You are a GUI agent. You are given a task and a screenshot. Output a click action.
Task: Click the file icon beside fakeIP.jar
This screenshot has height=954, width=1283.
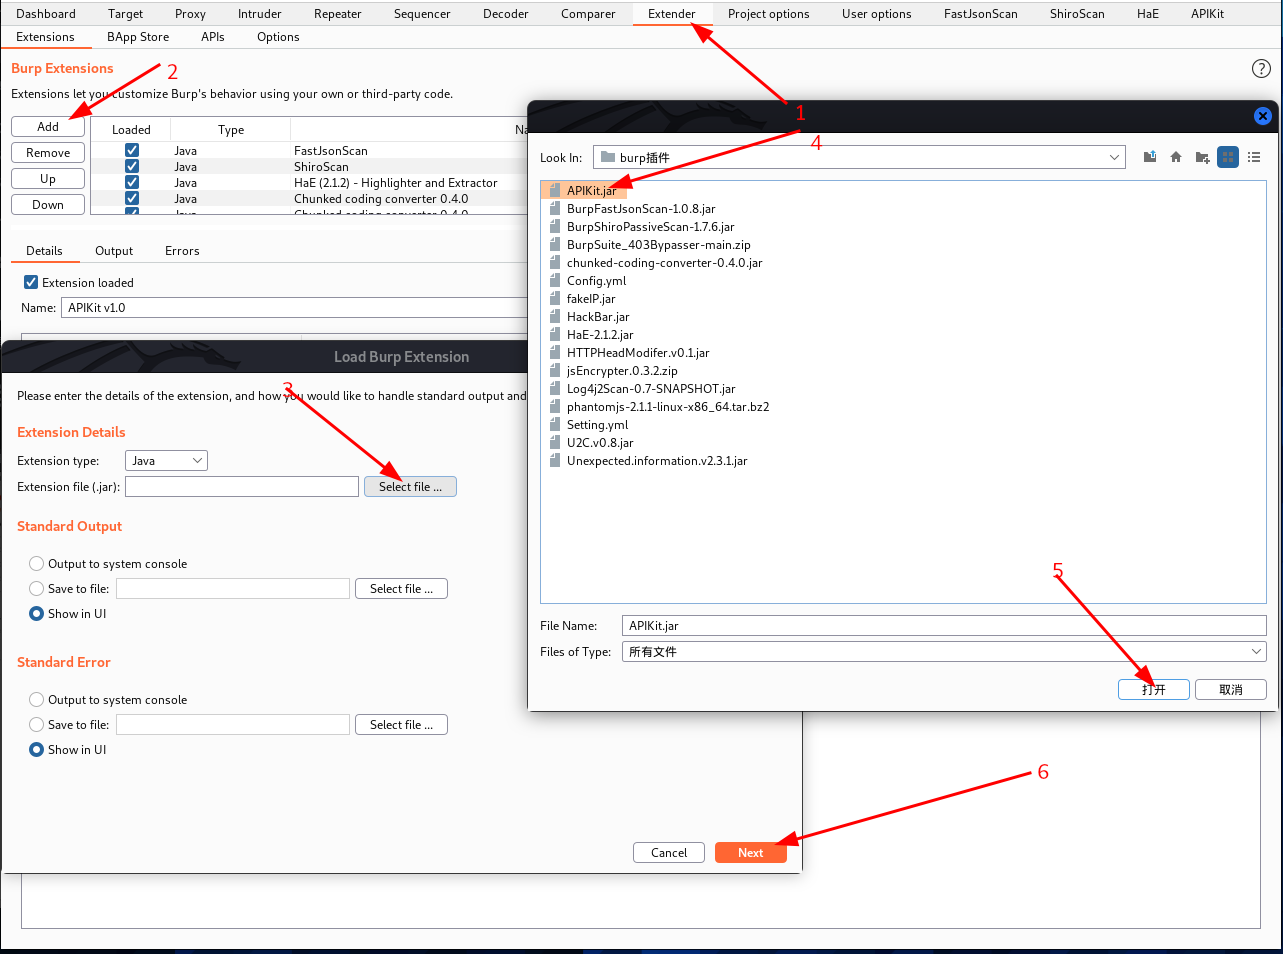(555, 299)
